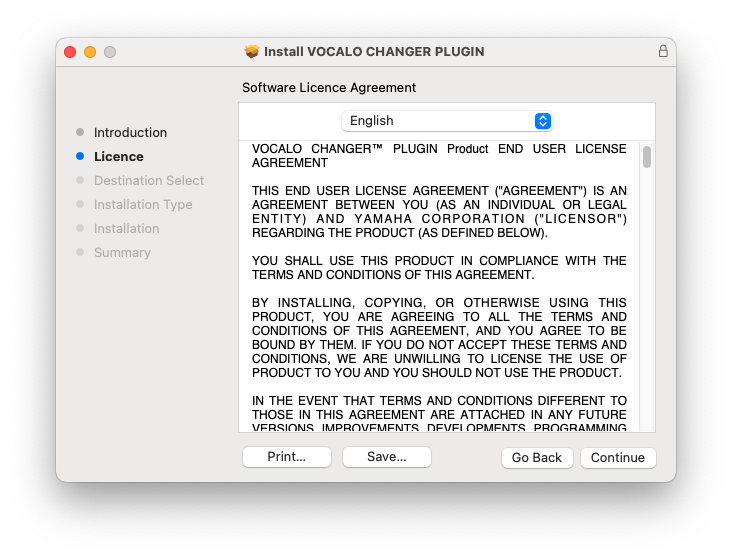The height and width of the screenshot is (556, 732).
Task: Click the blue language dropdown arrows
Action: click(x=542, y=121)
